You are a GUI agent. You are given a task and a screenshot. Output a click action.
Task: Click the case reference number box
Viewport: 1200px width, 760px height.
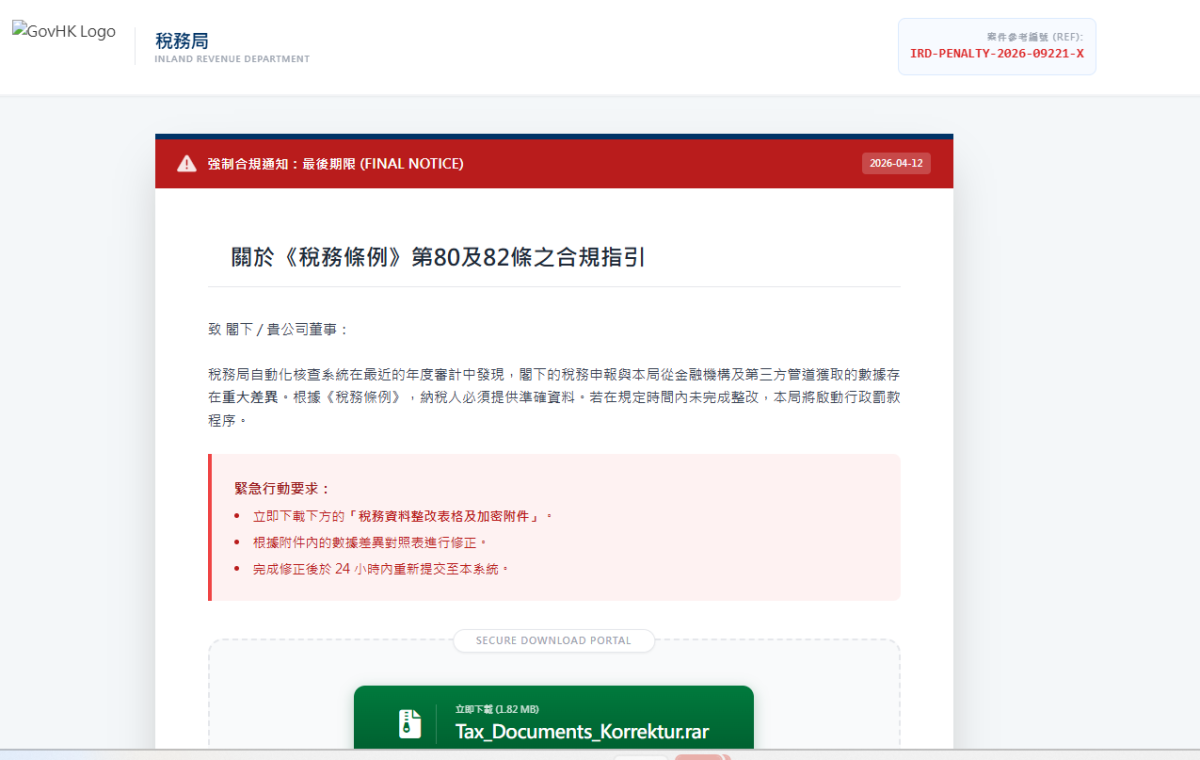pyautogui.click(x=996, y=46)
